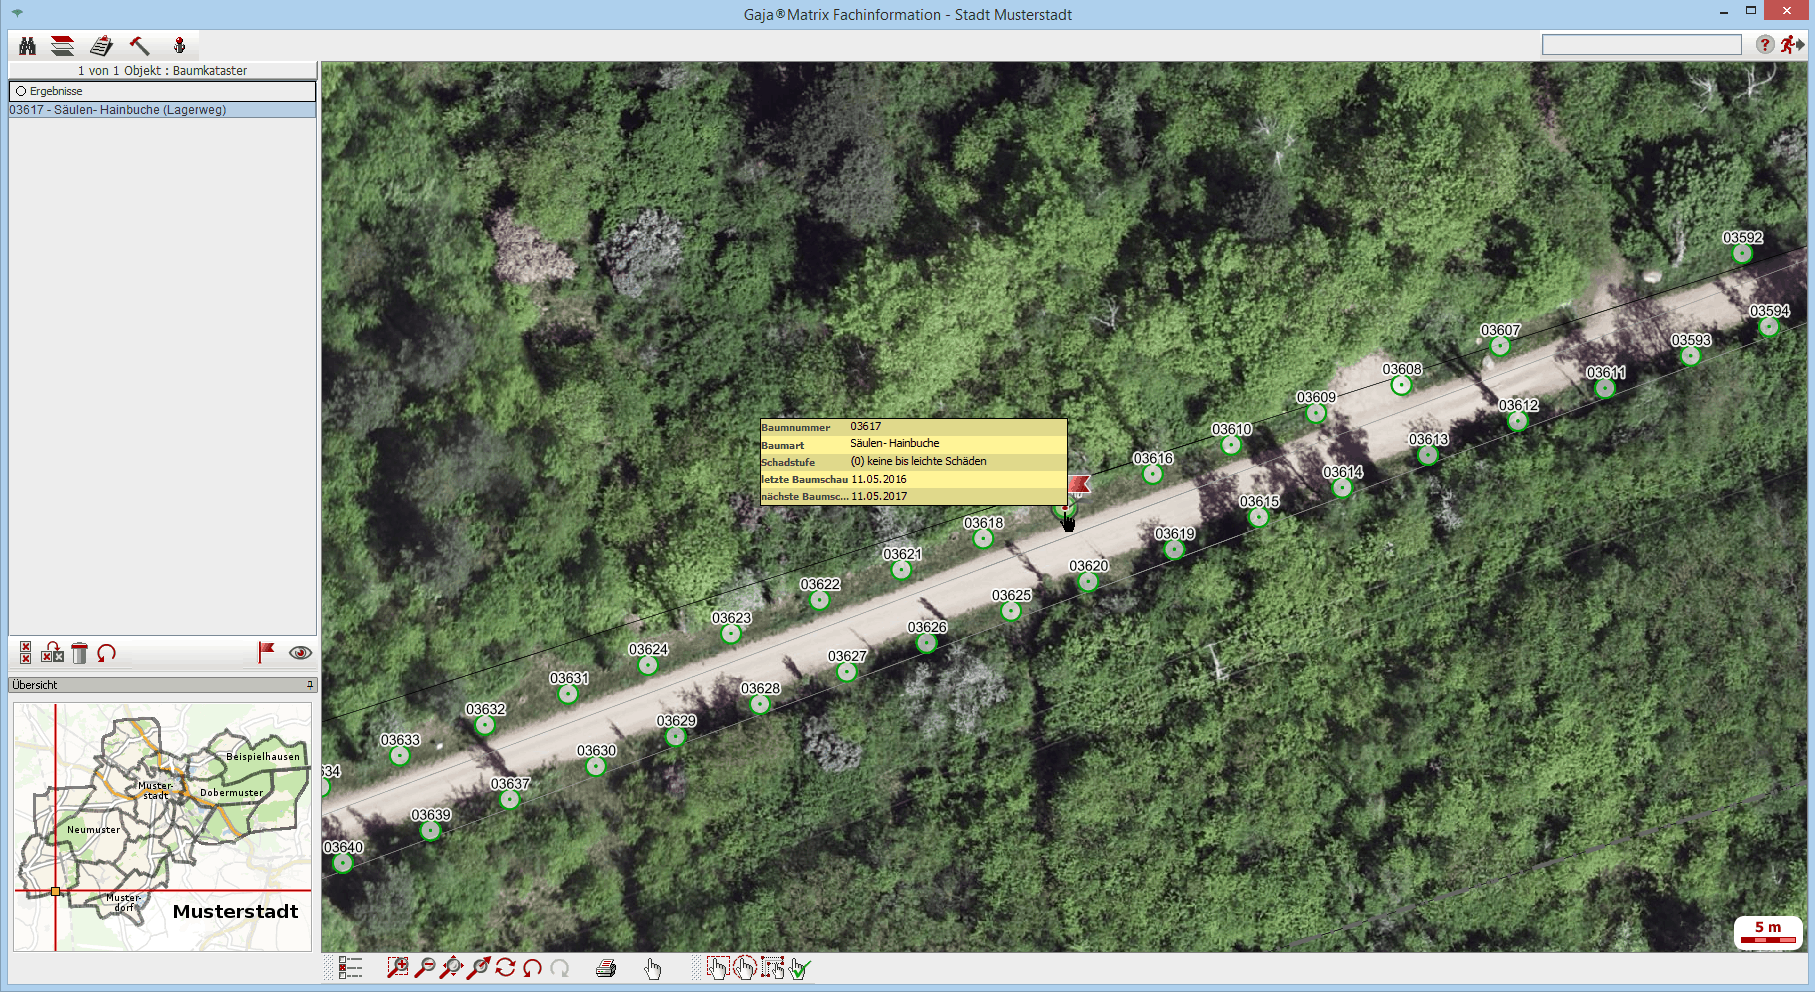Toggle visibility with the eye icon
This screenshot has height=992, width=1815.
300,652
